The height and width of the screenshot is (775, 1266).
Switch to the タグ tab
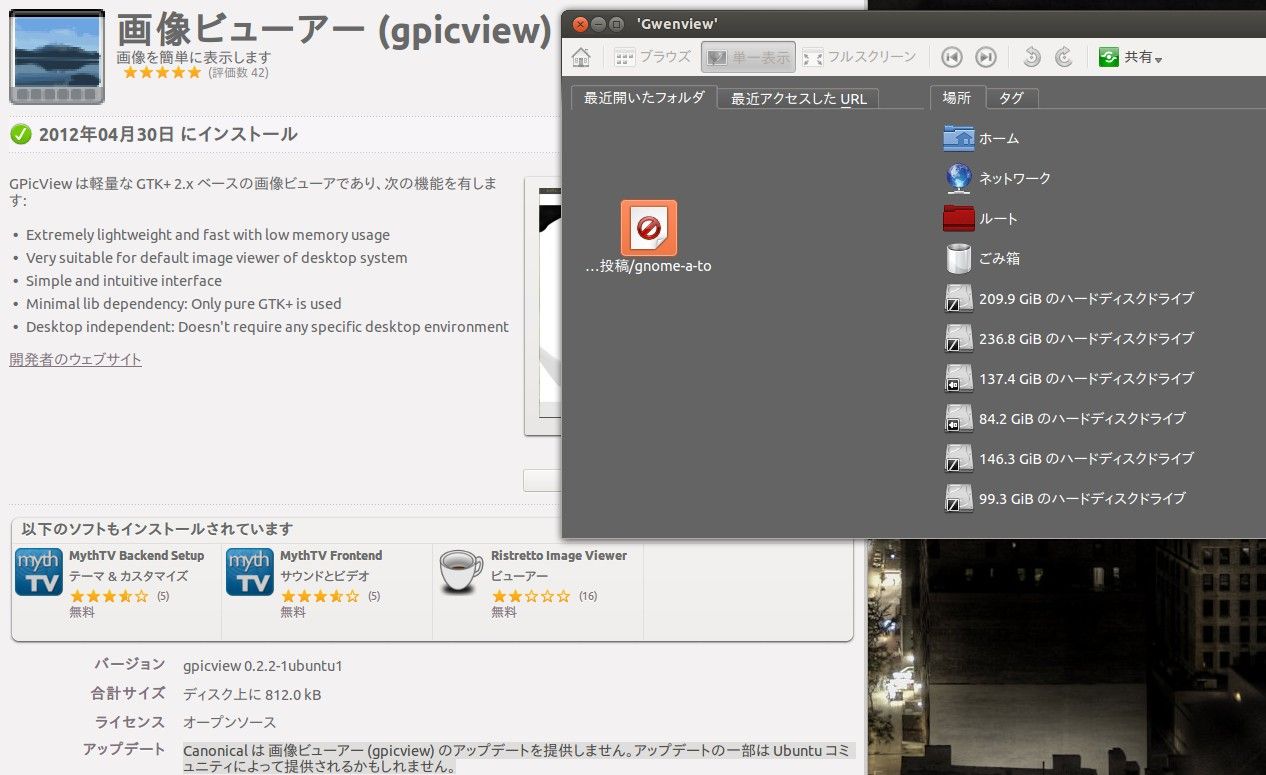click(1012, 98)
